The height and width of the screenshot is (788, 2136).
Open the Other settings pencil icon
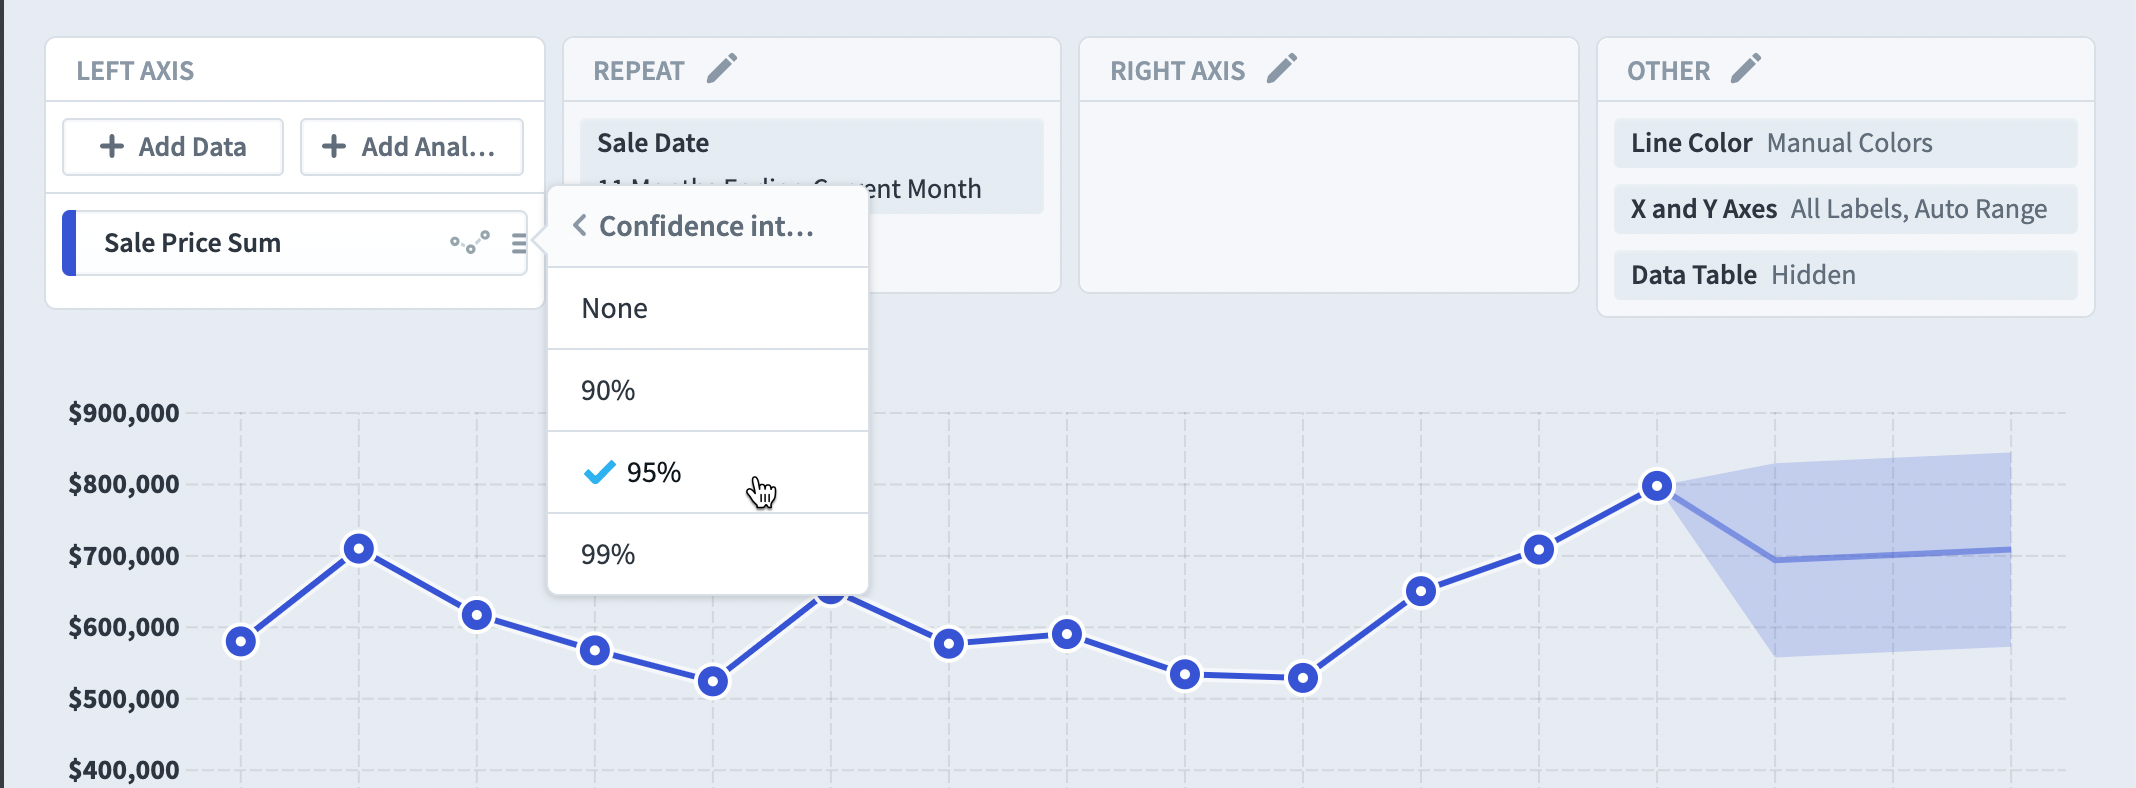[x=1746, y=69]
